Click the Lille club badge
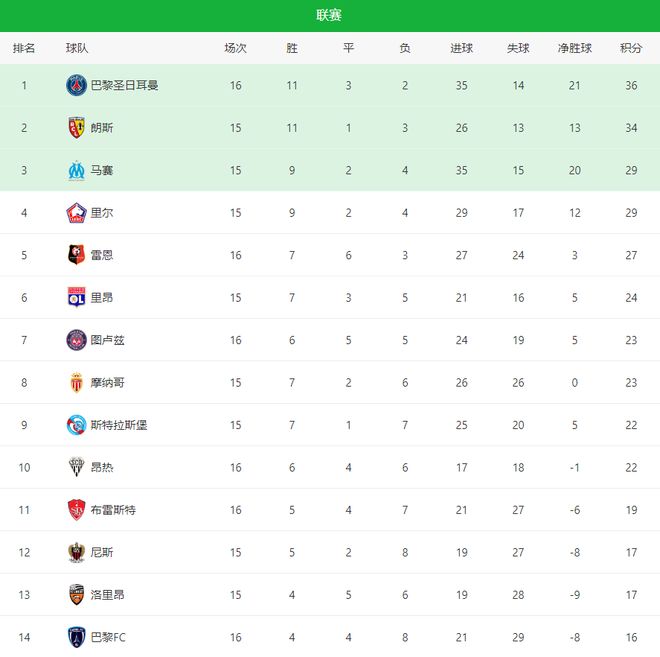Image resolution: width=660 pixels, height=657 pixels. pyautogui.click(x=77, y=213)
